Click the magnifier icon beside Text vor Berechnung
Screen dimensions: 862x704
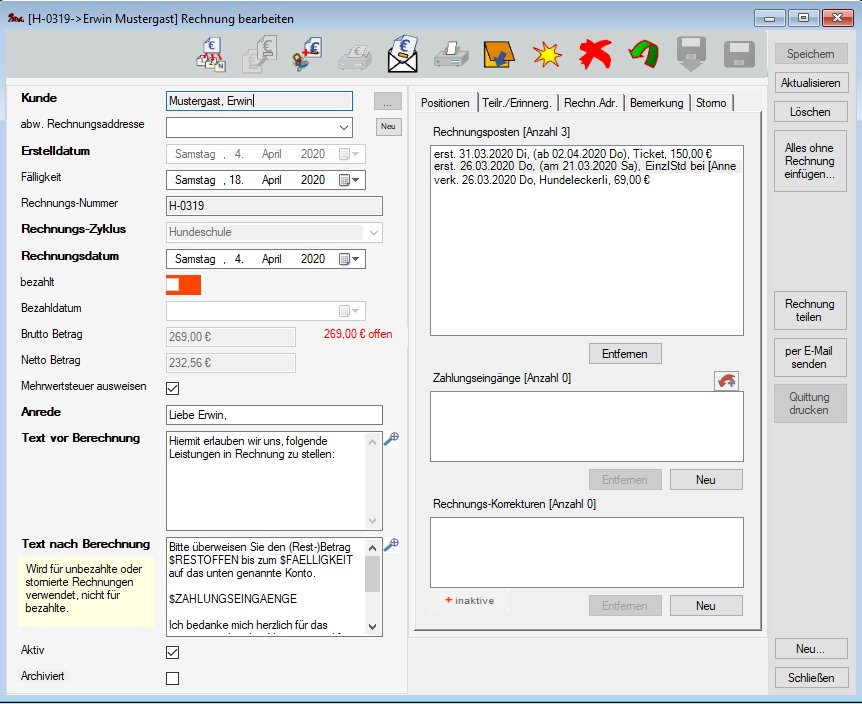(391, 439)
